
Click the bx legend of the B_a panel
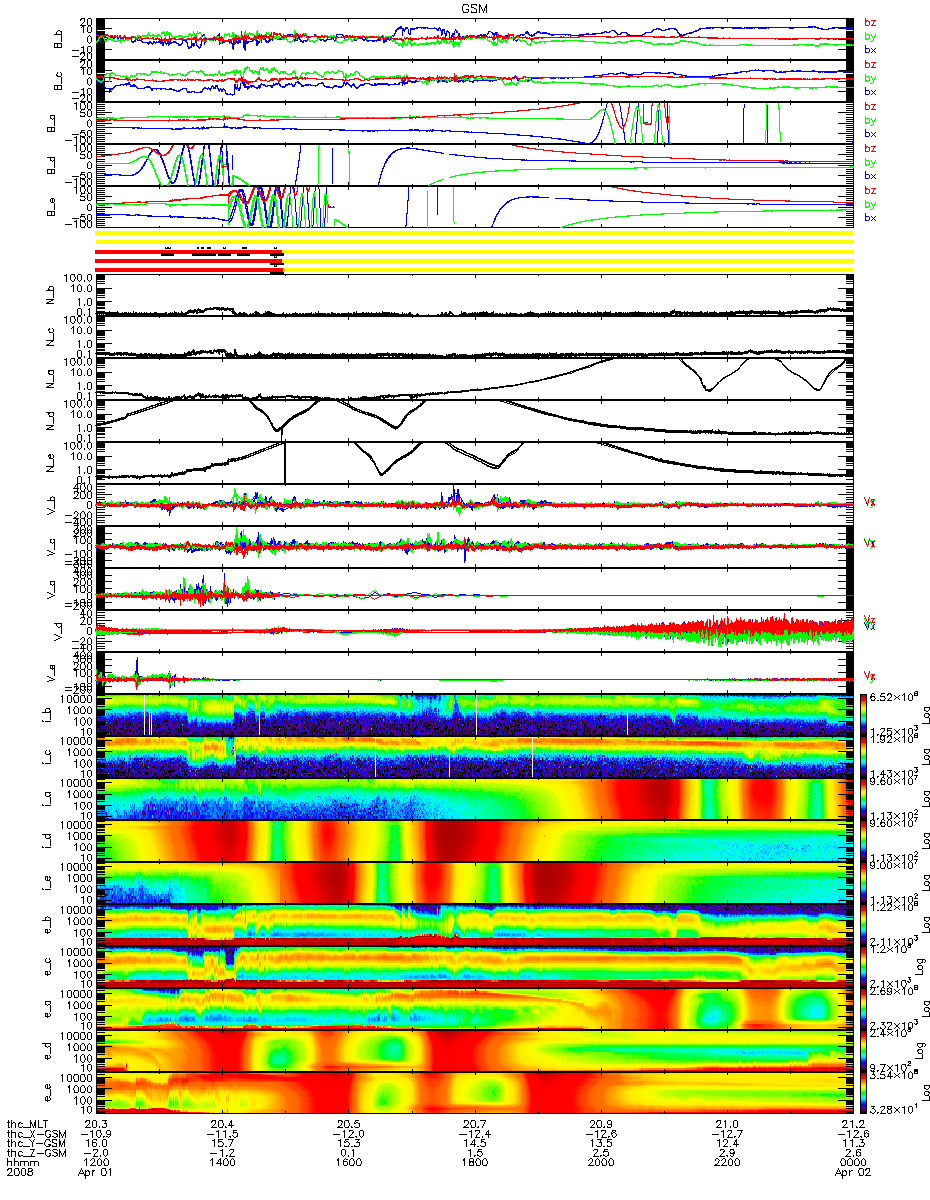[870, 133]
